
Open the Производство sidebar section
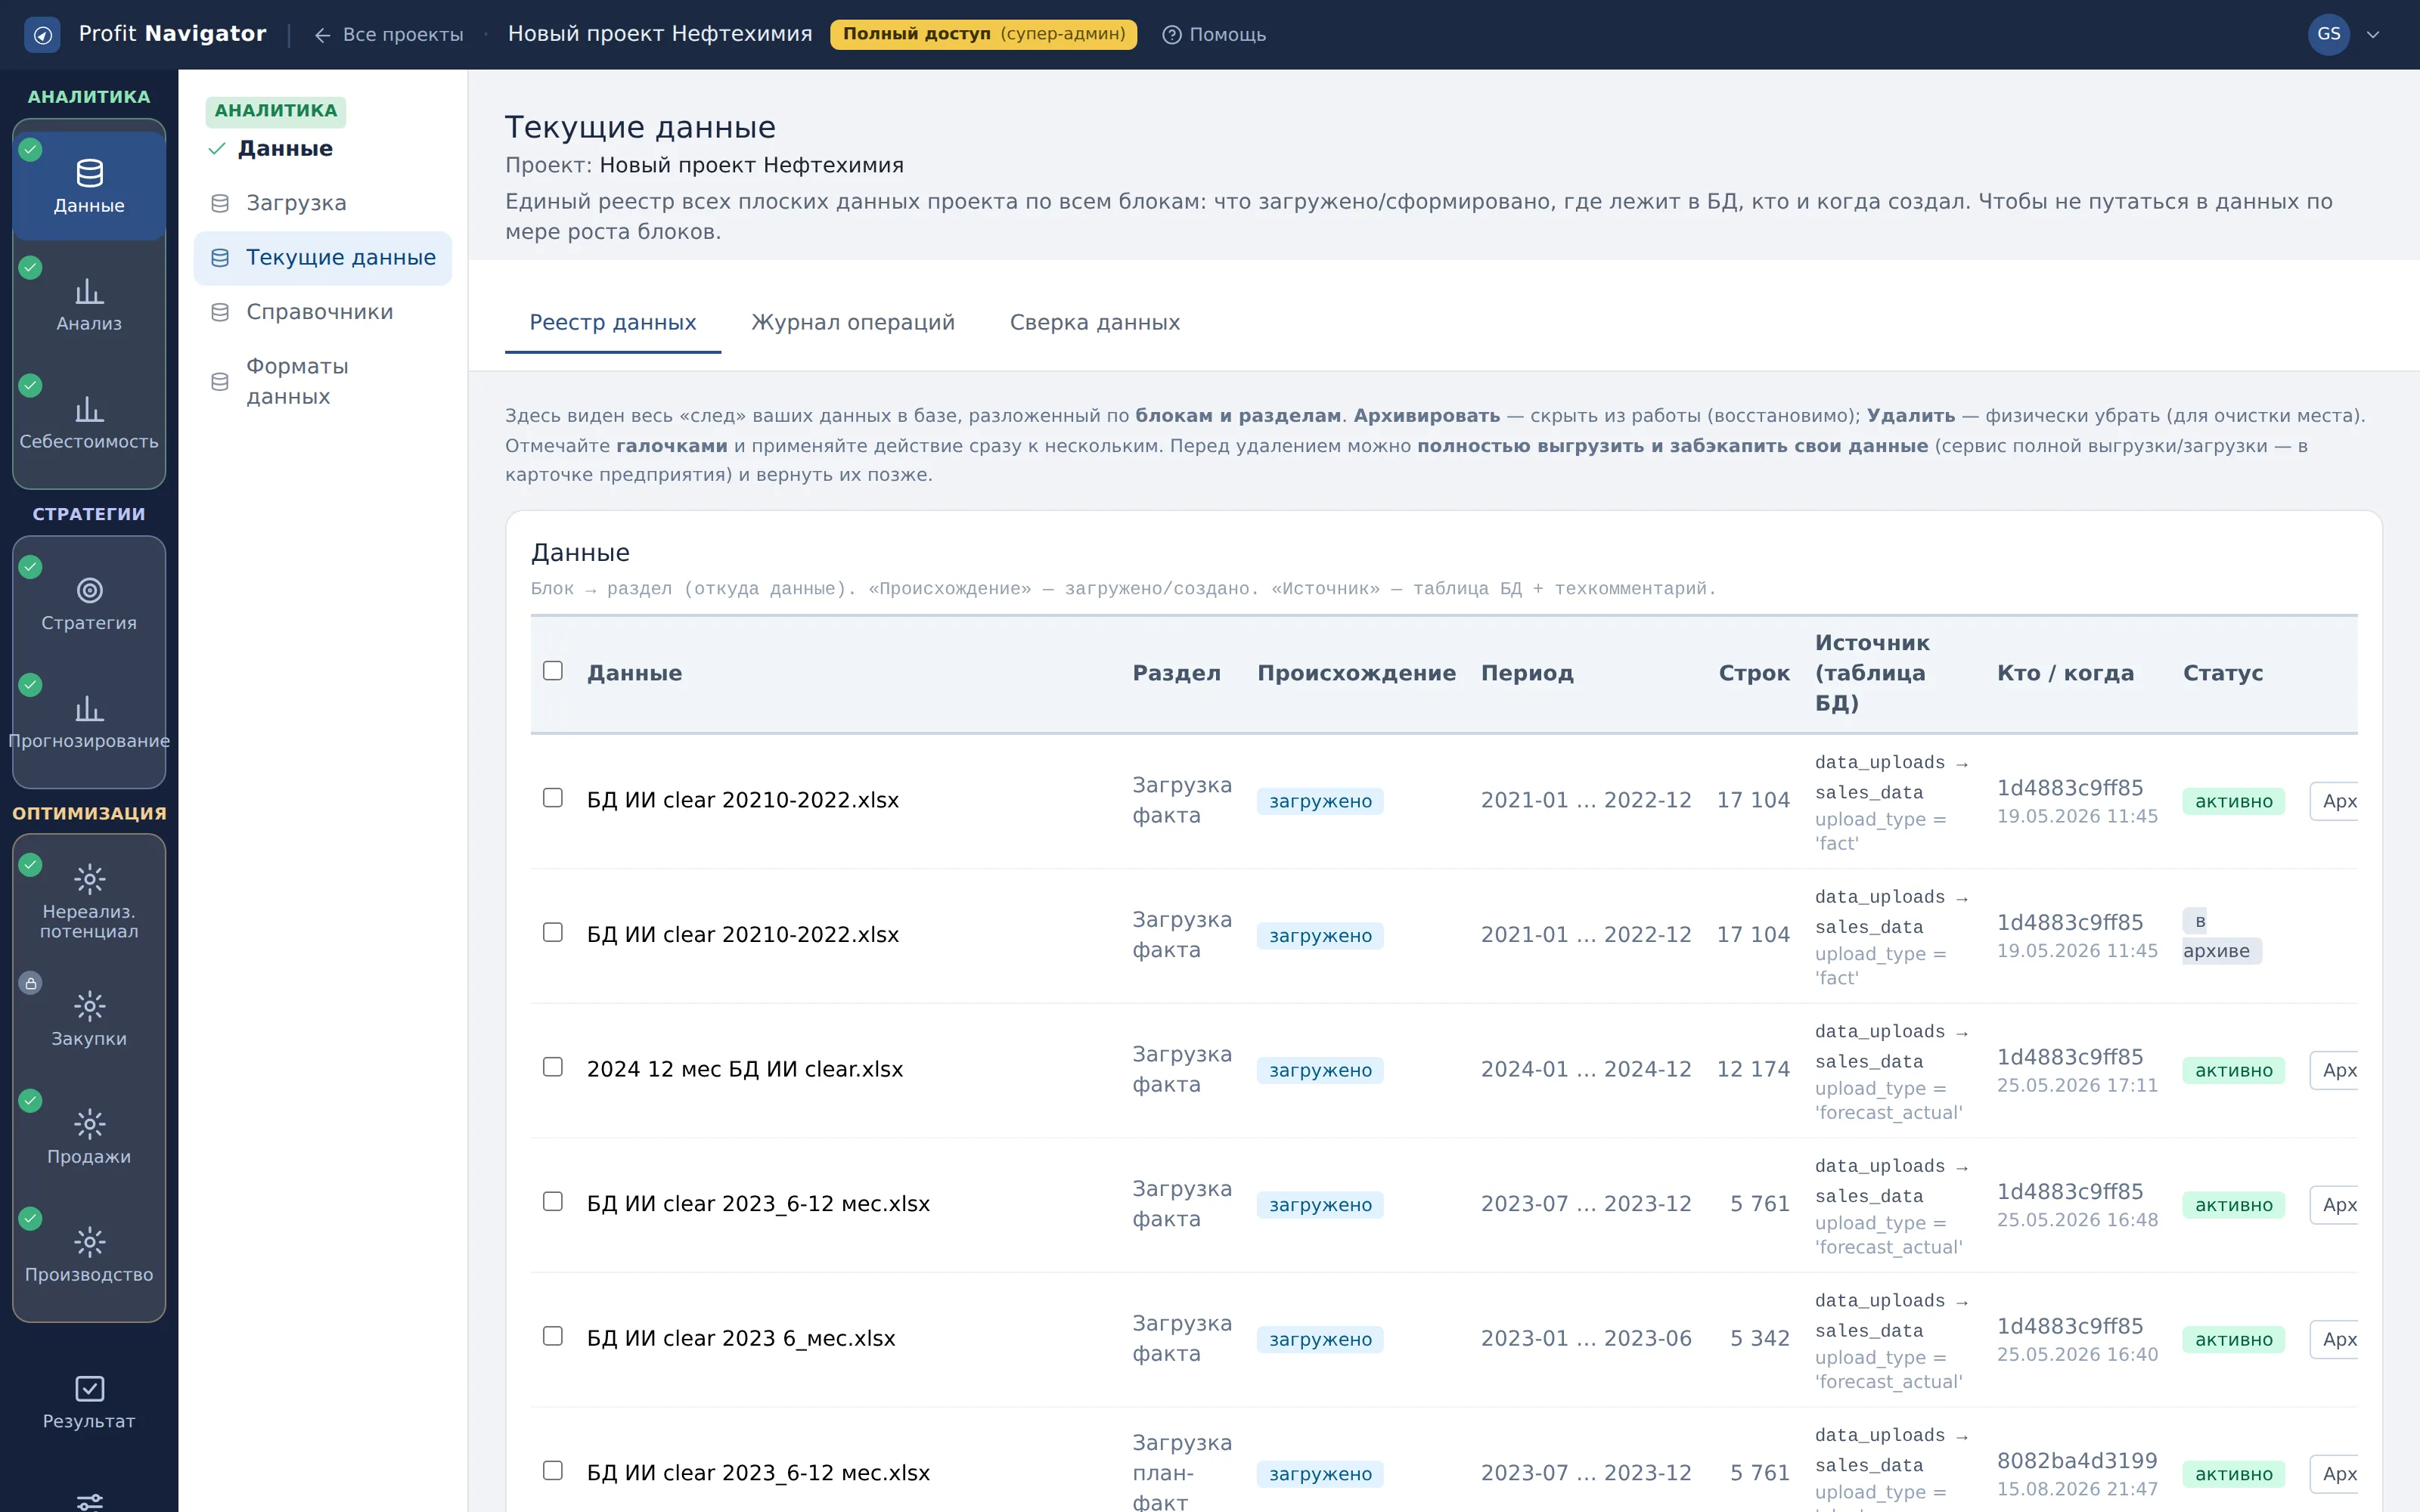tap(89, 1254)
